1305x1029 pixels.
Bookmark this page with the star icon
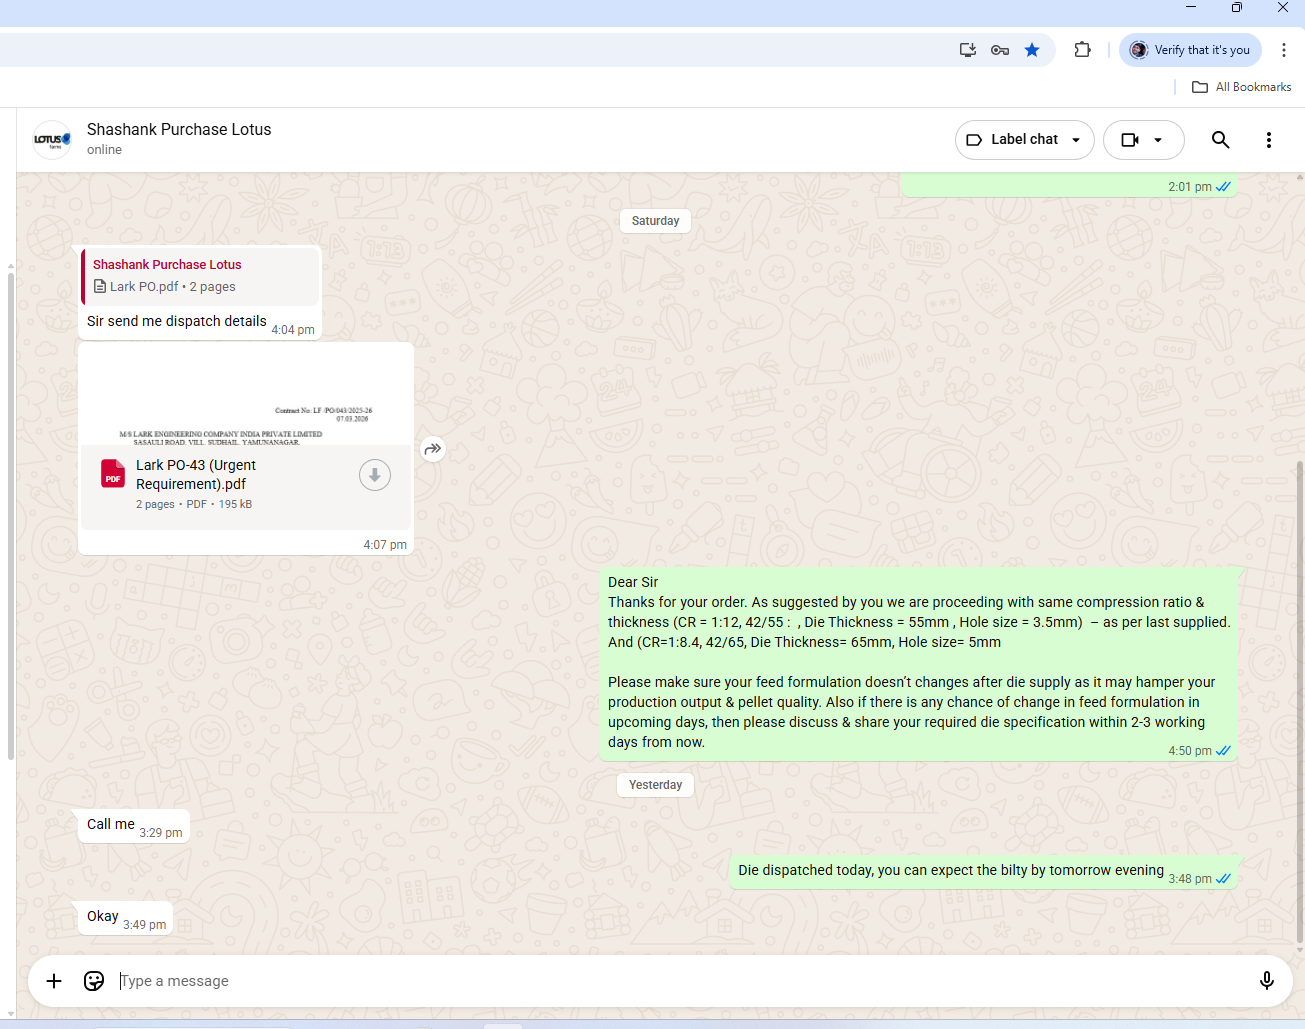pyautogui.click(x=1032, y=50)
